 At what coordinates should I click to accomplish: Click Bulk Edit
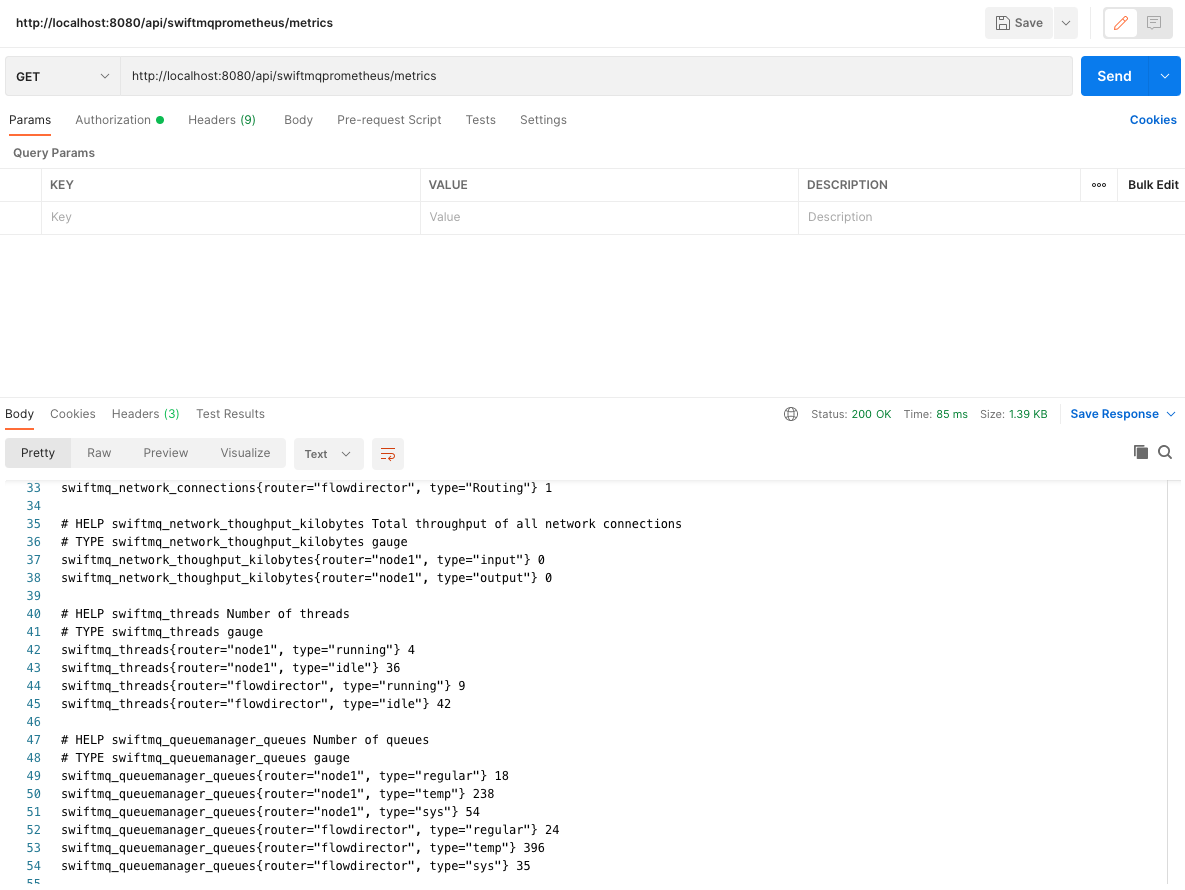[x=1152, y=185]
